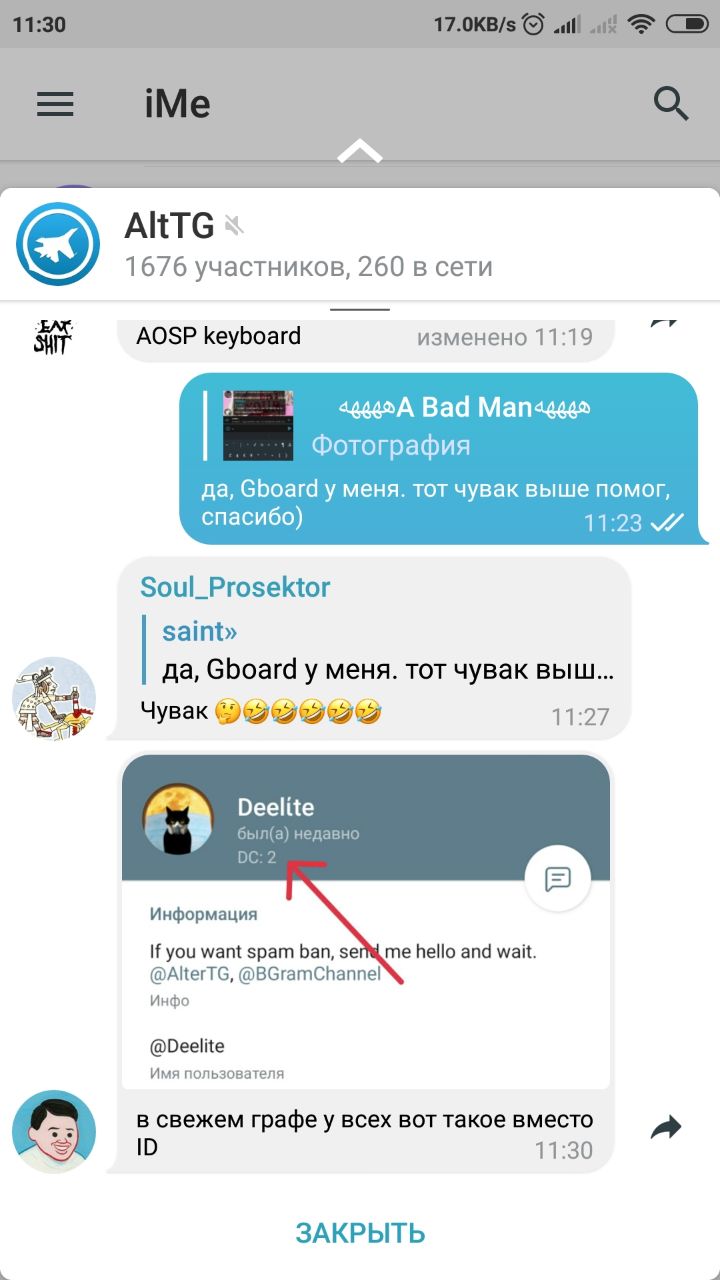Viewport: 720px width, 1280px height.
Task: Open the hamburger navigation menu
Action: pos(55,104)
